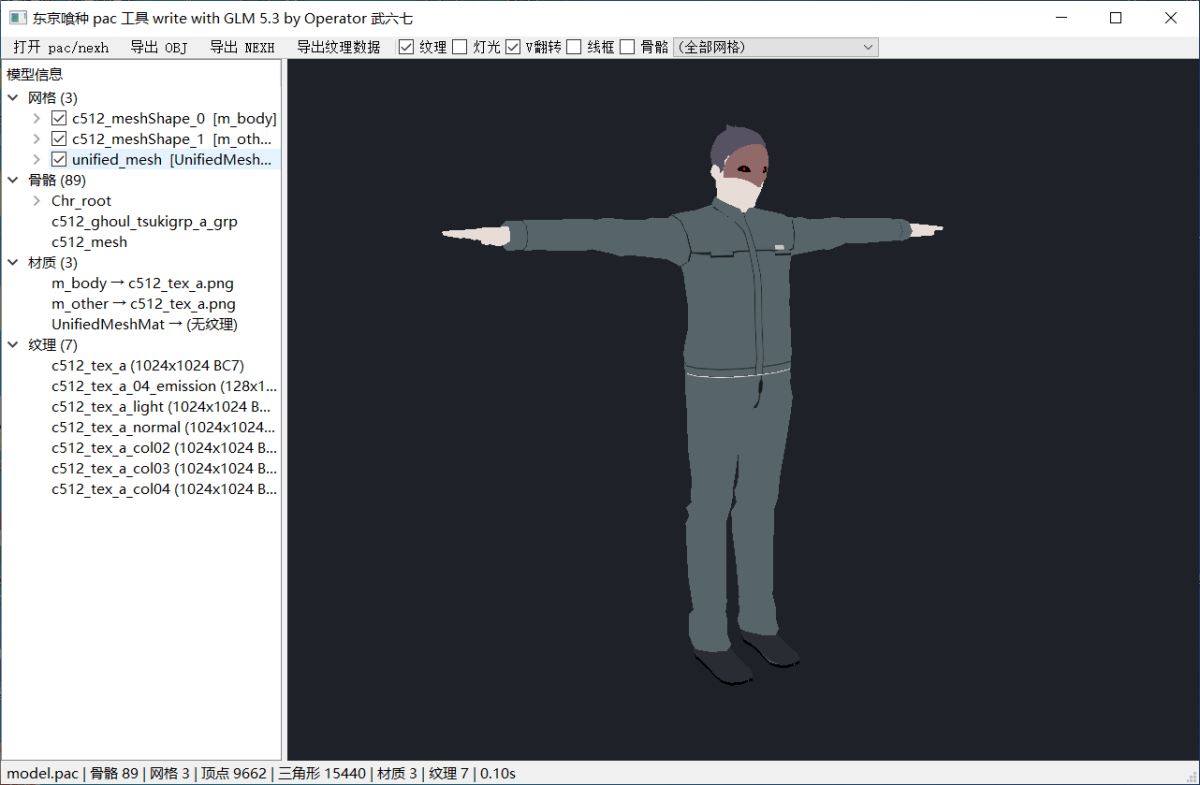Maximize the window

1116,18
